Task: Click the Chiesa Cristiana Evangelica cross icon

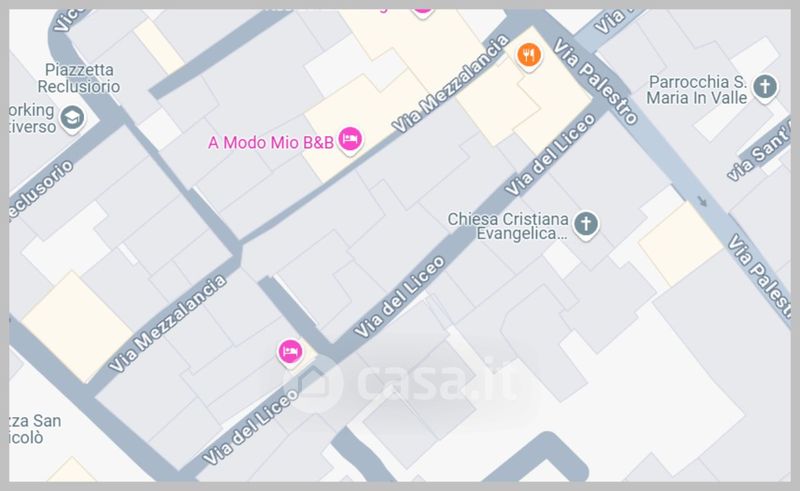Action: [x=586, y=225]
